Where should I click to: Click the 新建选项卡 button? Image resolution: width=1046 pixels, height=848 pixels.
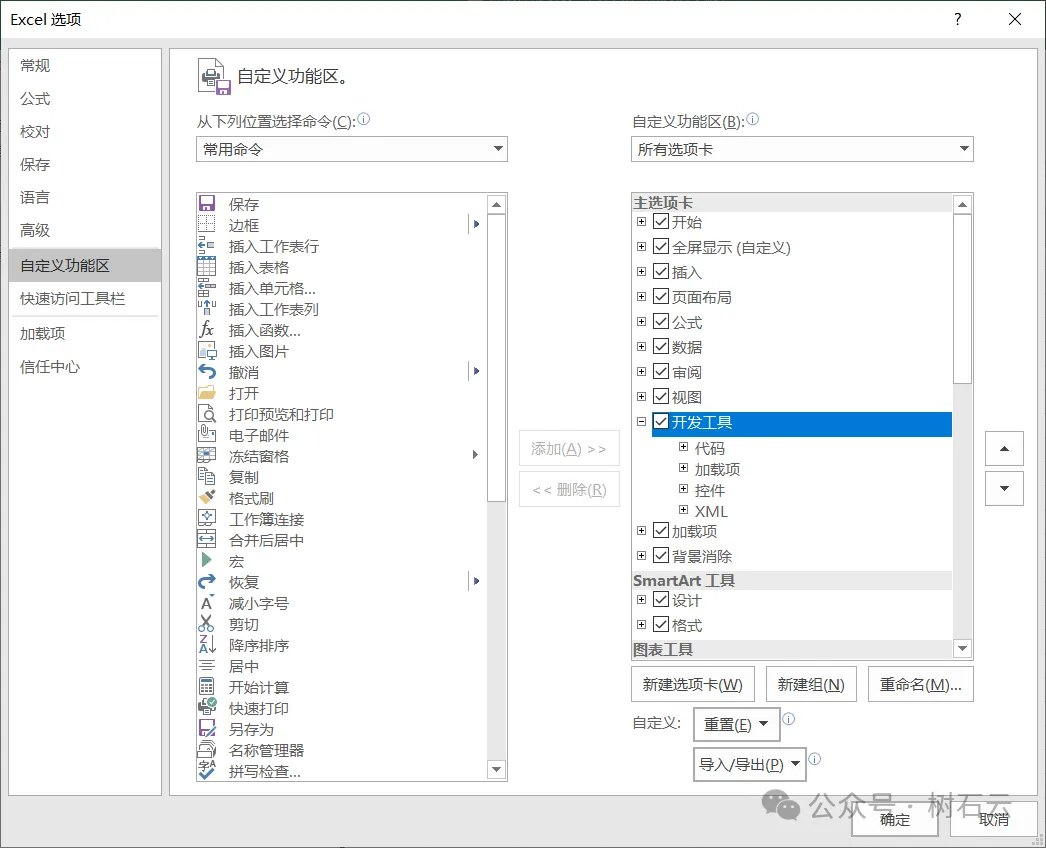tap(693, 684)
